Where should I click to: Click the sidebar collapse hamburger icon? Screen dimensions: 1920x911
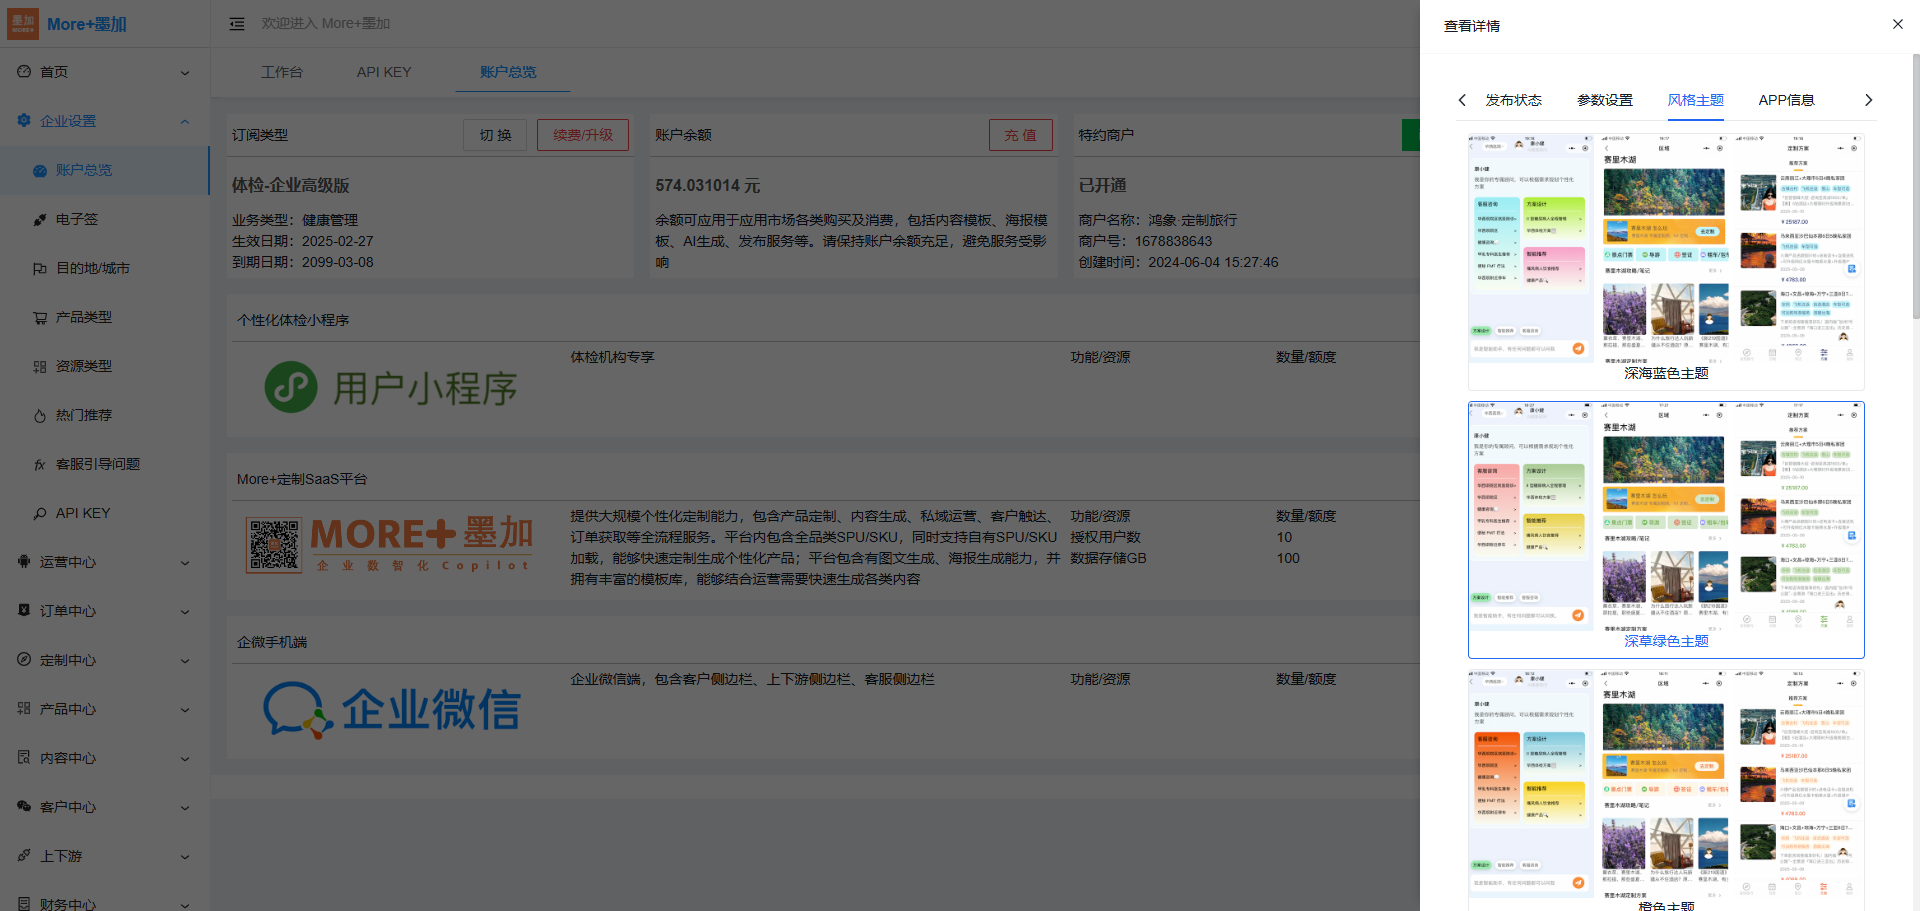tap(237, 24)
